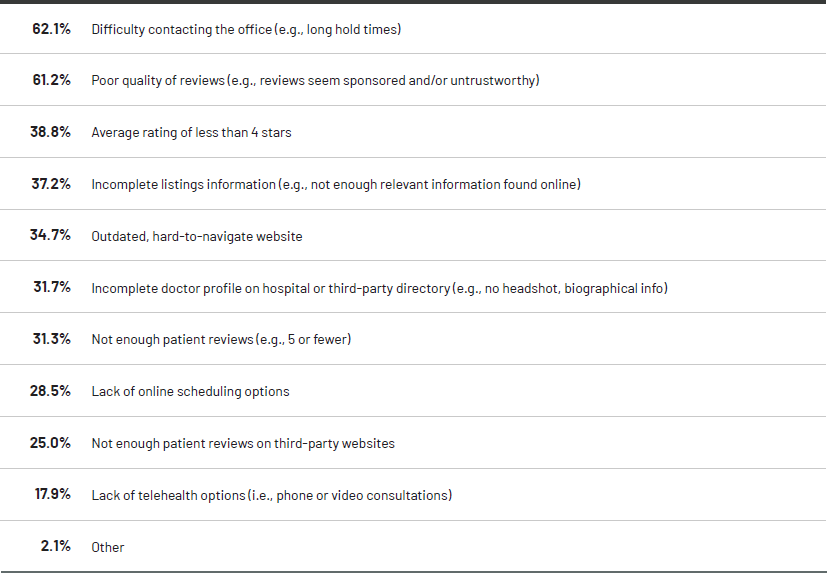Click 'Not enough patient reviews (e.g., 5 or fewer)'
The image size is (827, 573).
(221, 340)
